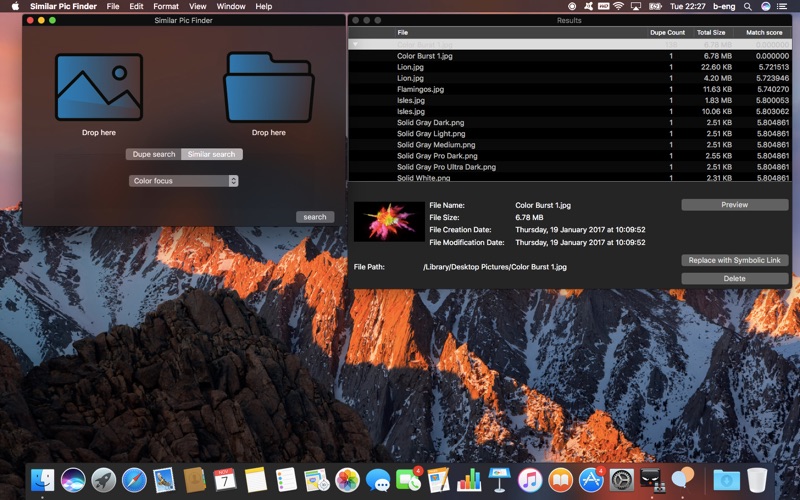Image resolution: width=800 pixels, height=500 pixels.
Task: Click the image drop zone icon
Action: point(98,88)
